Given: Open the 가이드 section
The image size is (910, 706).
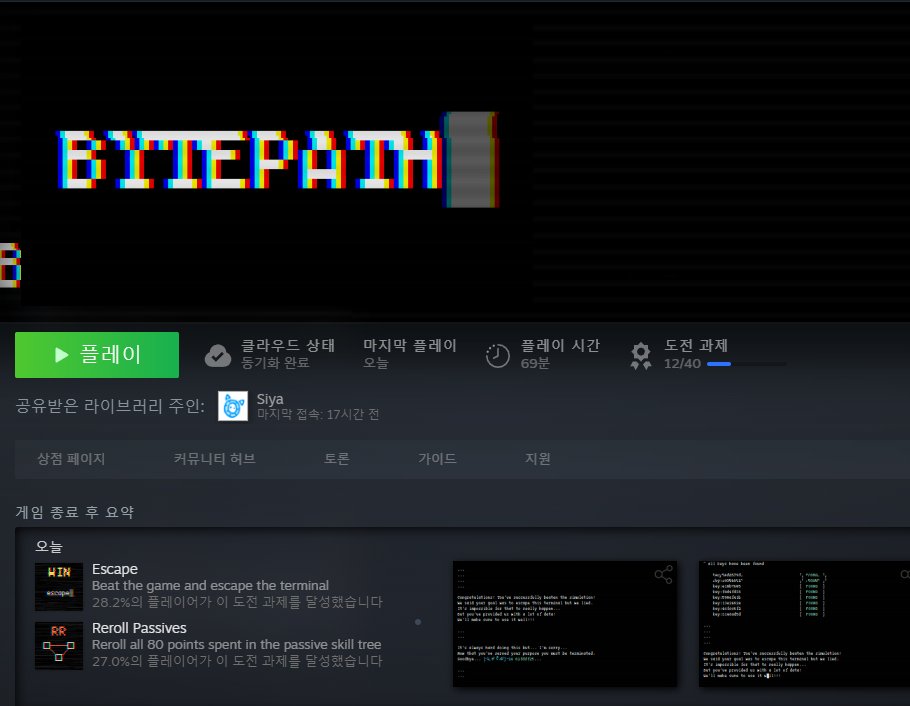Looking at the screenshot, I should (x=437, y=458).
